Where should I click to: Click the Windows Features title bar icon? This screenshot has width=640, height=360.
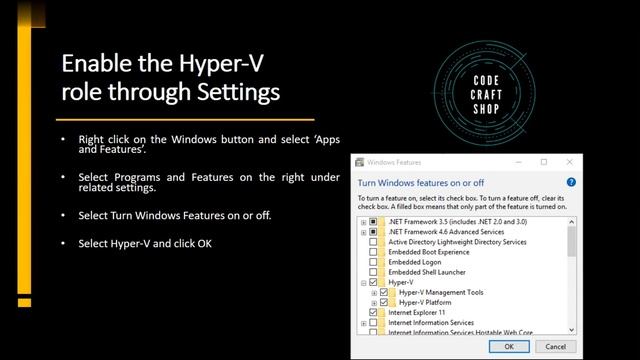pos(360,162)
